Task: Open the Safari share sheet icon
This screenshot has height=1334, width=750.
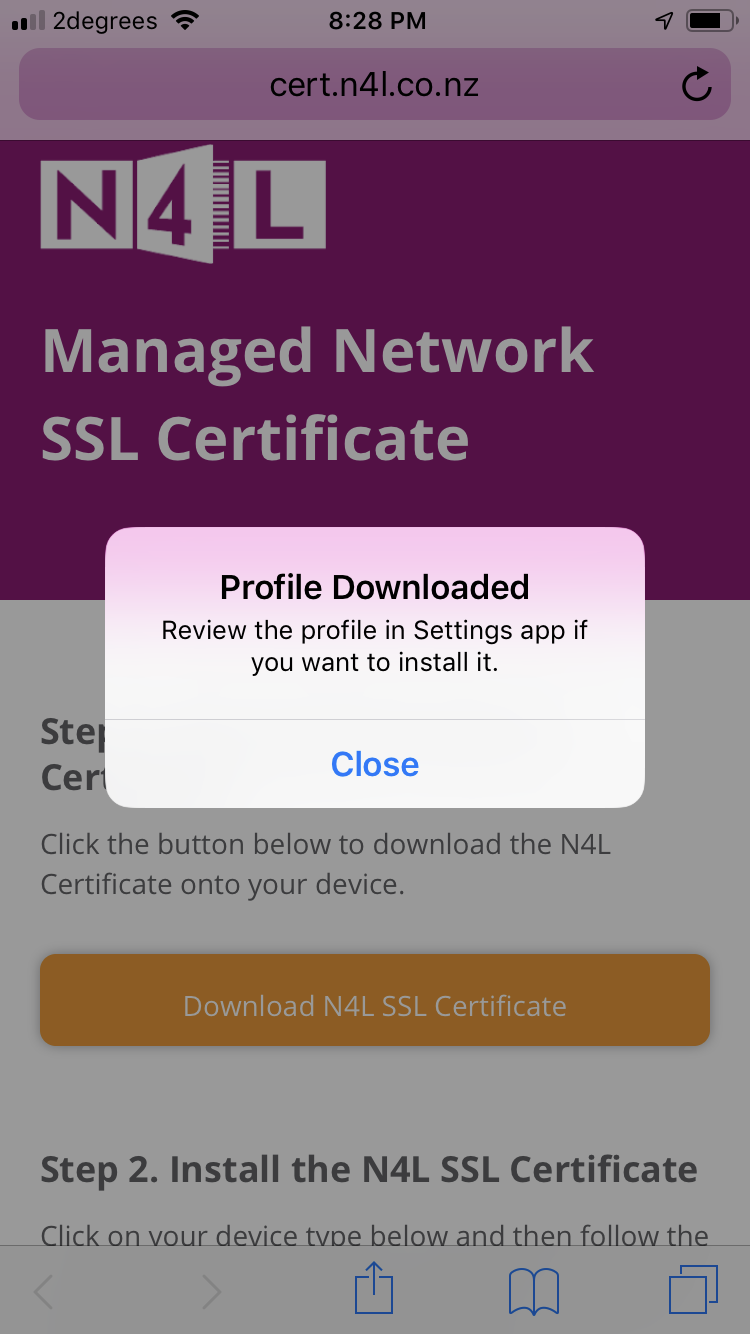Action: tap(374, 1289)
